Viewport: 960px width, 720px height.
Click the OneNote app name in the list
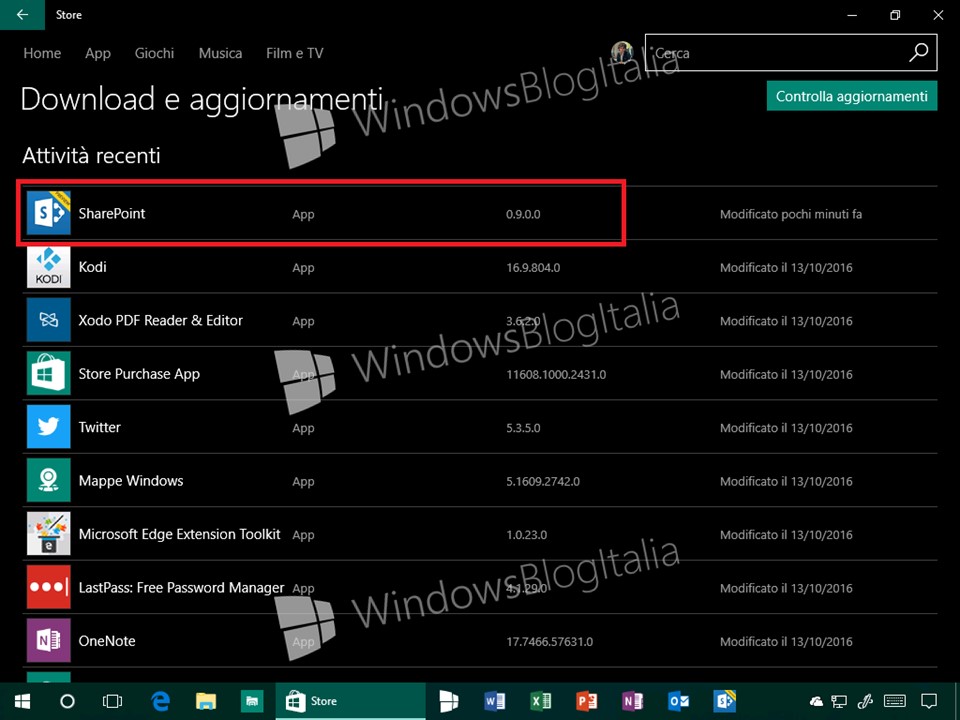tap(107, 641)
